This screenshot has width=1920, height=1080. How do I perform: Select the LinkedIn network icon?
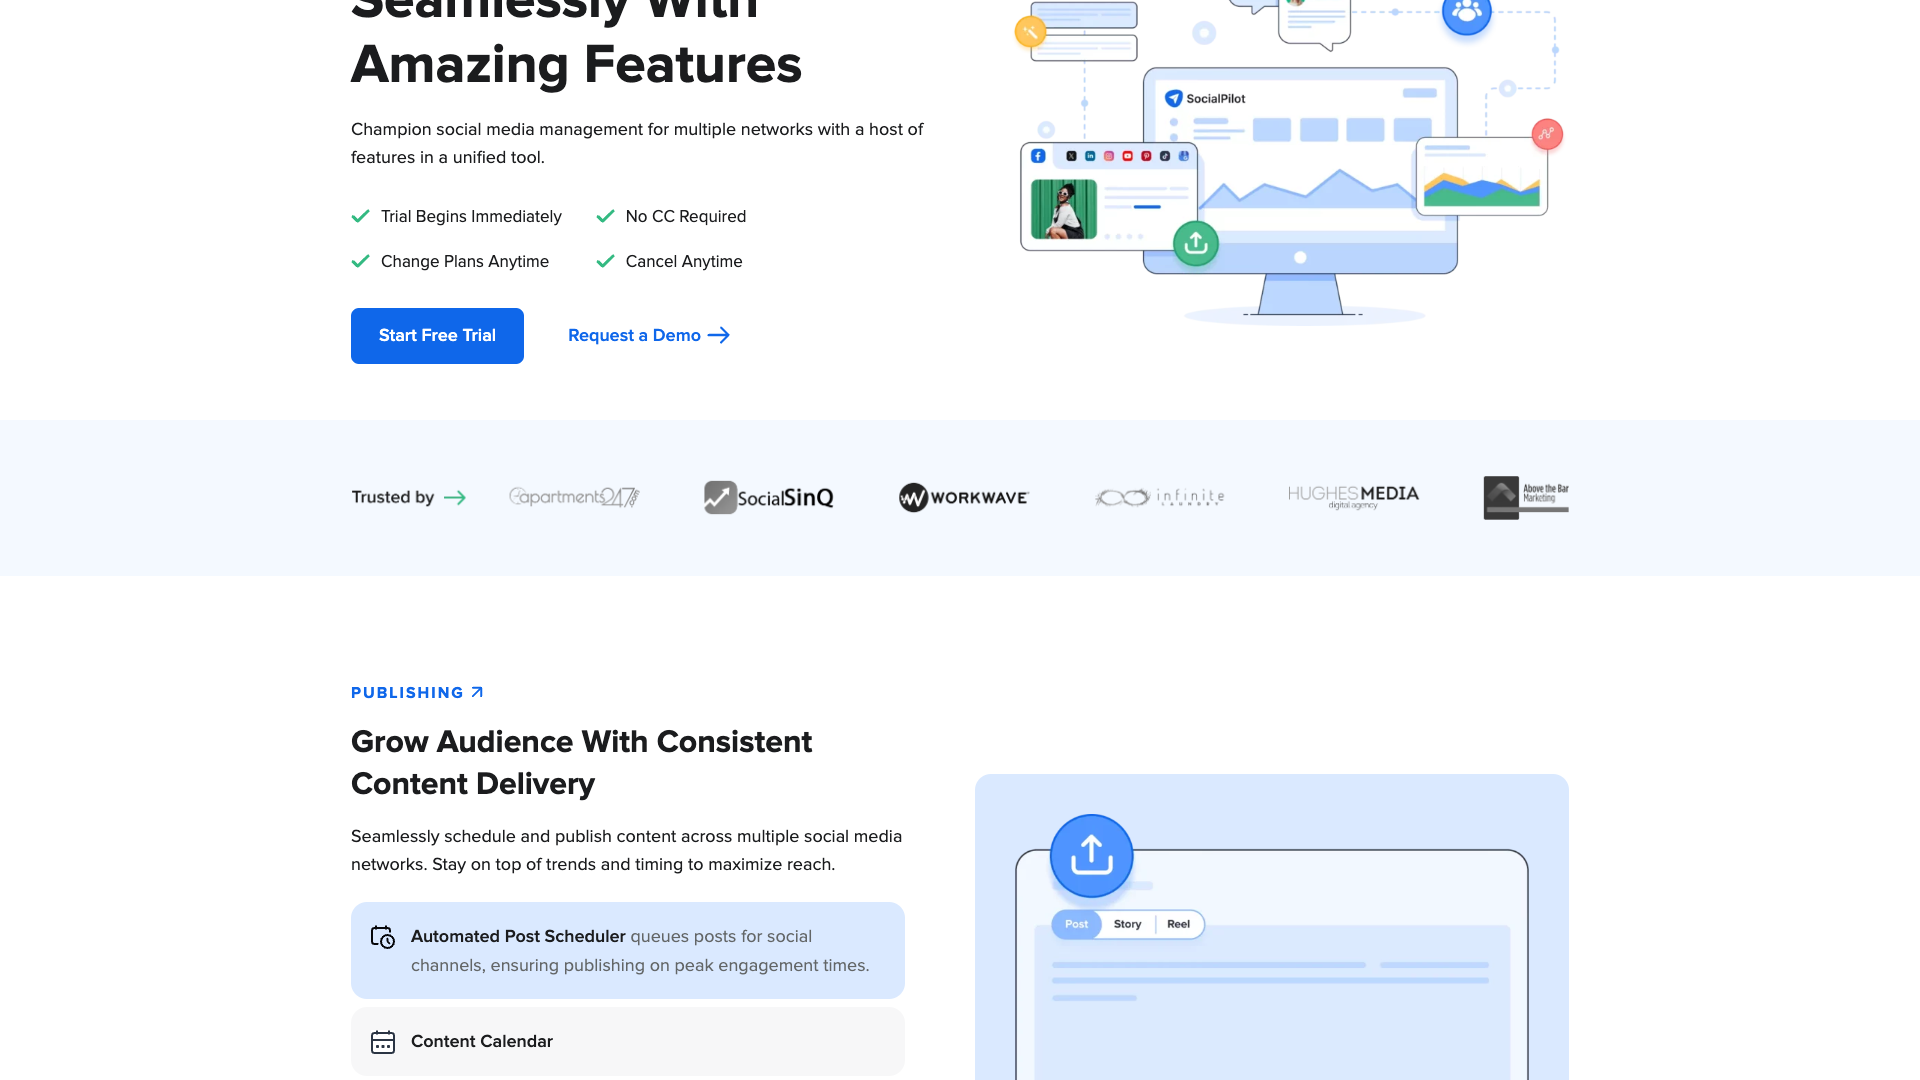coord(1090,156)
